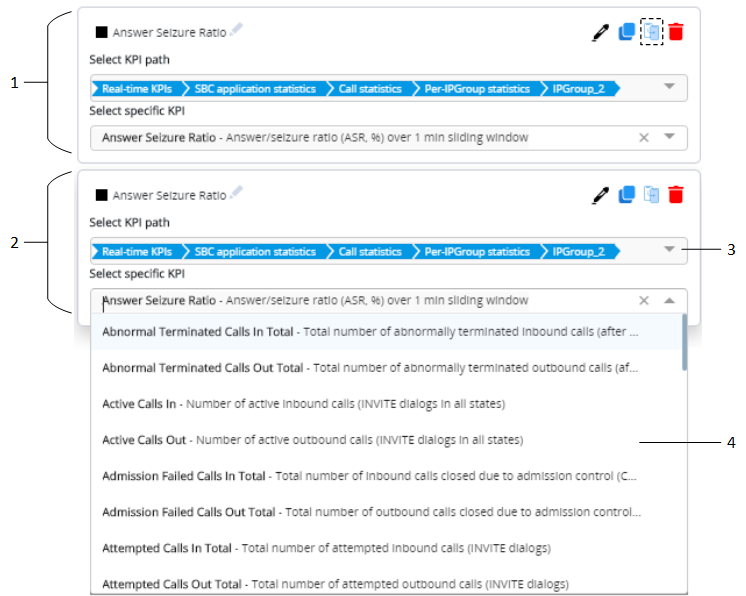Image resolution: width=746 pixels, height=596 pixels.
Task: Click the black color swatch in first card
Action: (101, 32)
